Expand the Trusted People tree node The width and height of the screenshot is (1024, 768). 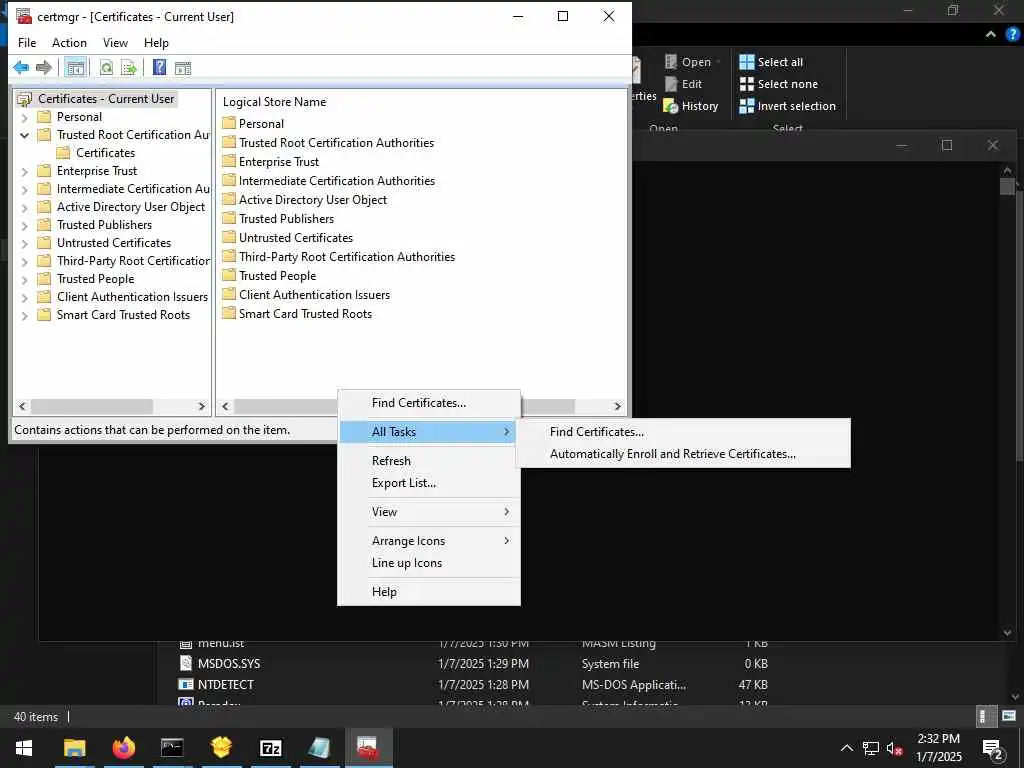(x=24, y=280)
